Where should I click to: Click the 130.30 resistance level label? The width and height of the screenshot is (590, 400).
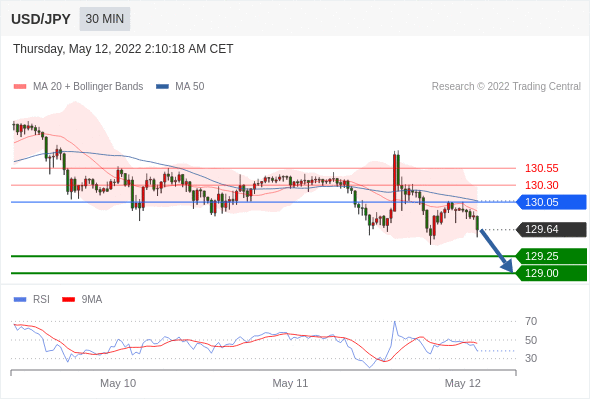click(541, 185)
